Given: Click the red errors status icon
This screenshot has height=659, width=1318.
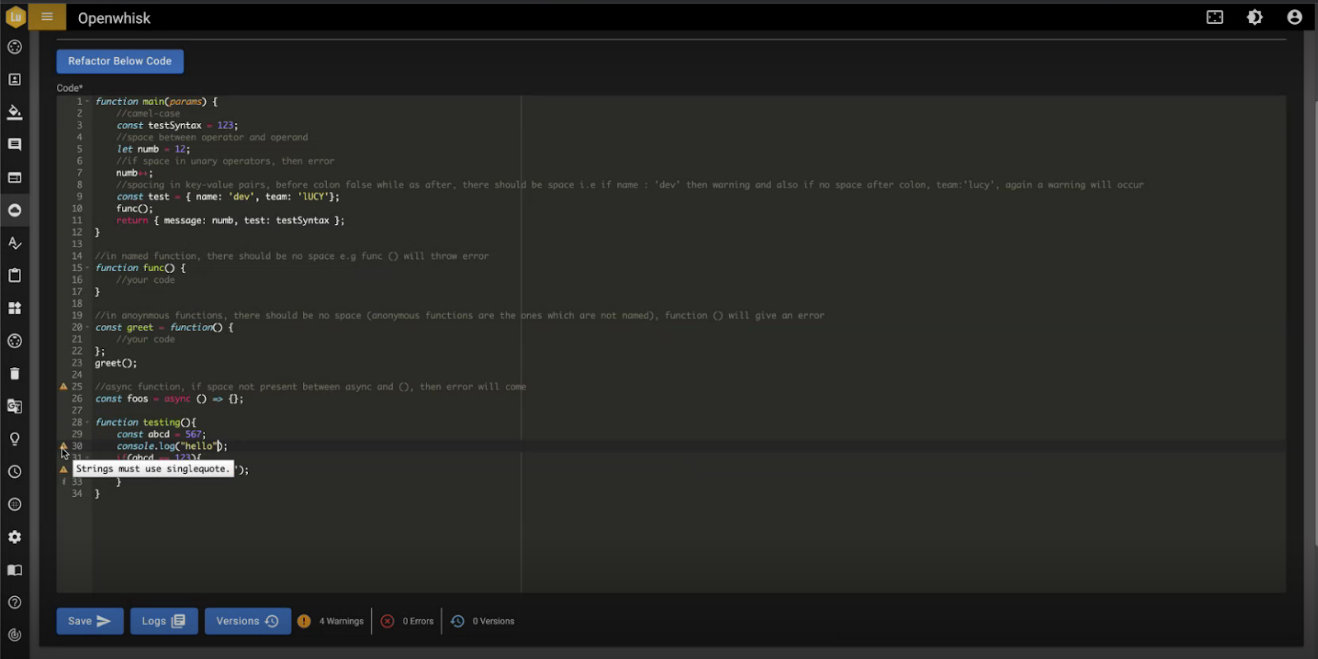Looking at the screenshot, I should (x=387, y=621).
